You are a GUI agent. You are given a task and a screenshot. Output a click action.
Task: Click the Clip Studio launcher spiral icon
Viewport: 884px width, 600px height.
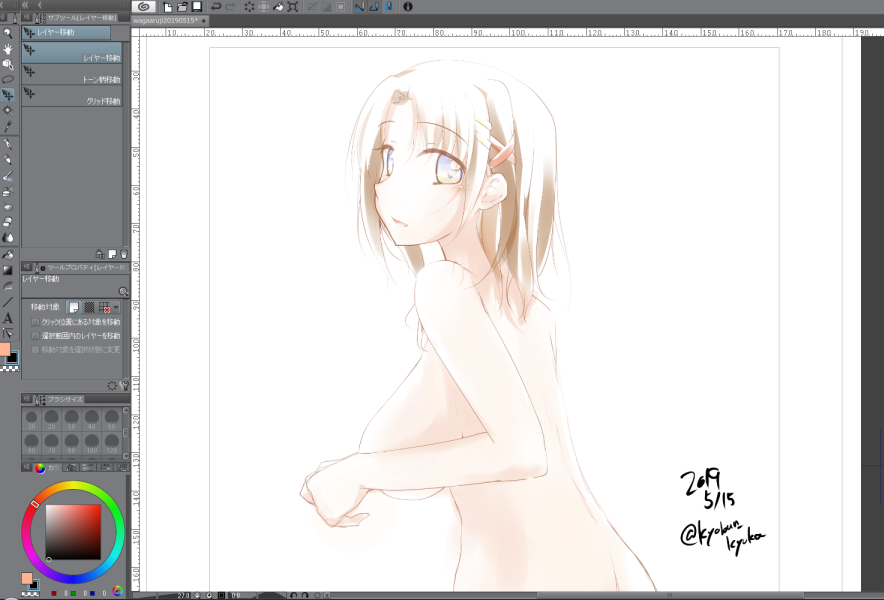coord(144,7)
